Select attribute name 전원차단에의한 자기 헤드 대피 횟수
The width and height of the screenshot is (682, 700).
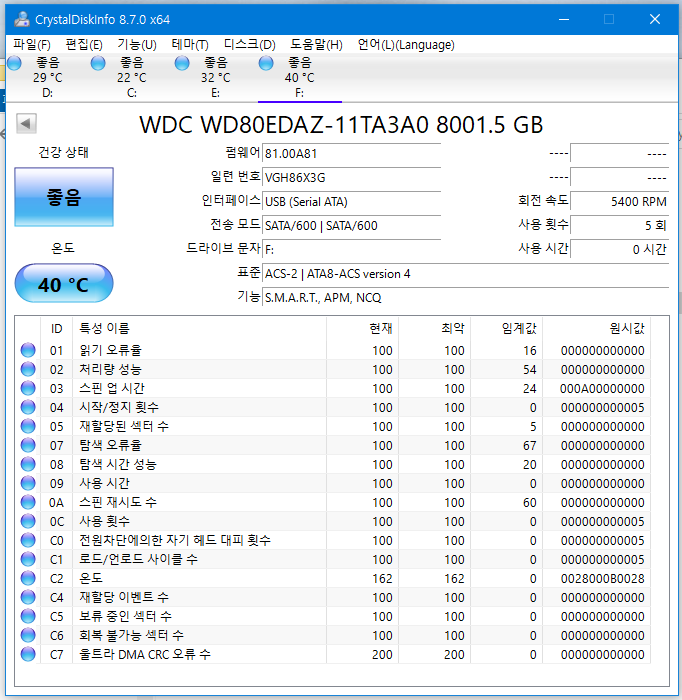point(175,540)
